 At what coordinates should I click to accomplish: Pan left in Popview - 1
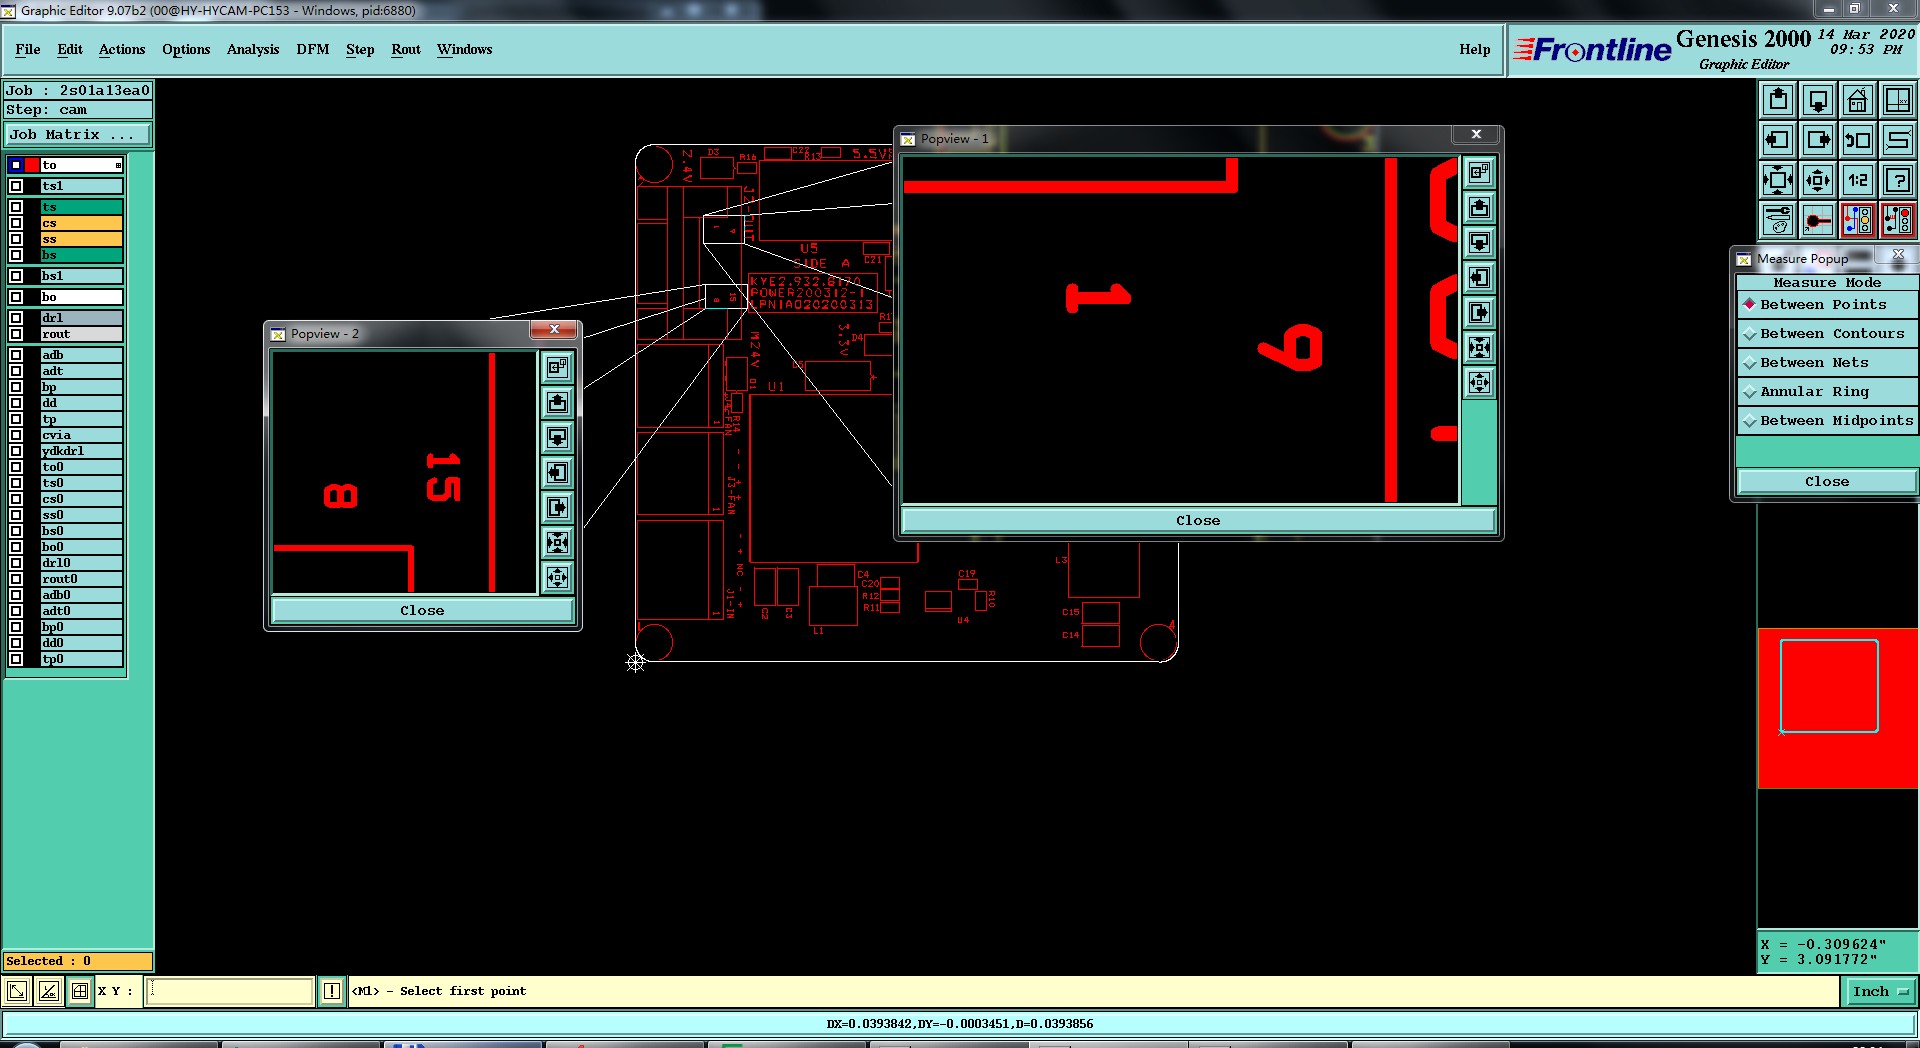click(1480, 278)
